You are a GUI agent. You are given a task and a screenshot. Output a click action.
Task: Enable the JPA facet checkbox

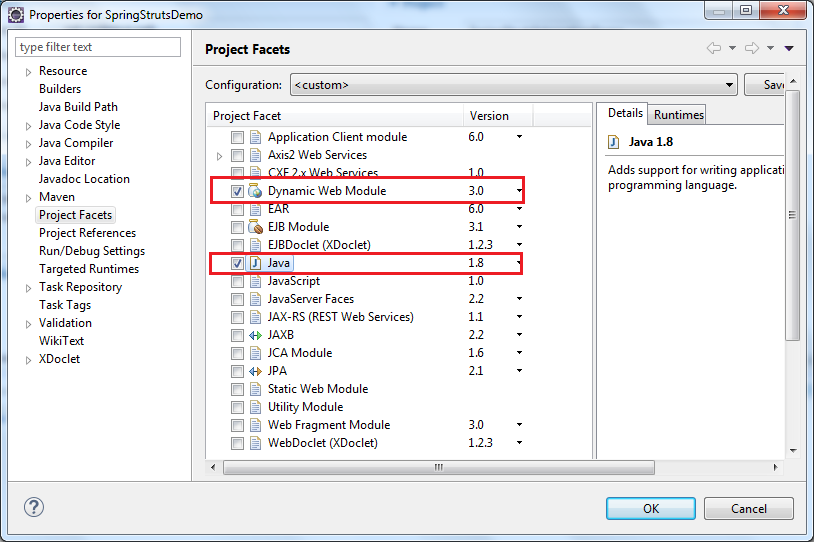pos(237,372)
